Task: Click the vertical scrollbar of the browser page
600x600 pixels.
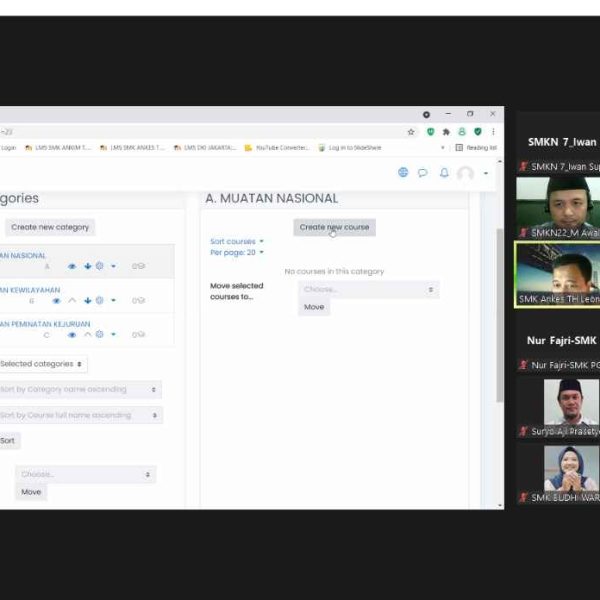Action: (x=499, y=315)
